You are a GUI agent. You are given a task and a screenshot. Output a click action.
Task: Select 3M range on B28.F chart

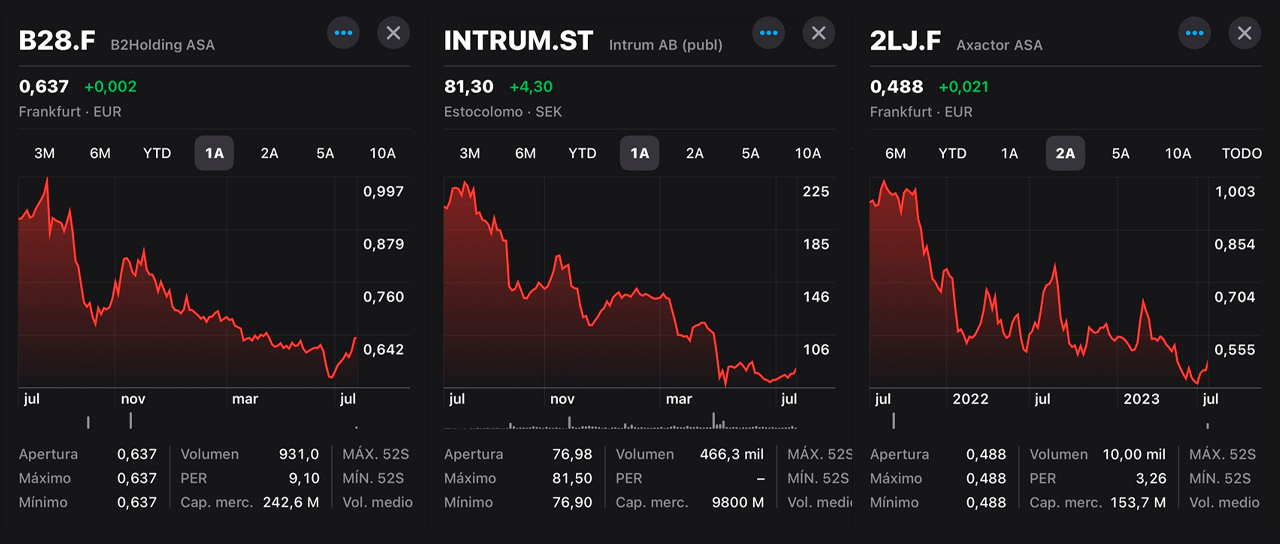point(45,153)
